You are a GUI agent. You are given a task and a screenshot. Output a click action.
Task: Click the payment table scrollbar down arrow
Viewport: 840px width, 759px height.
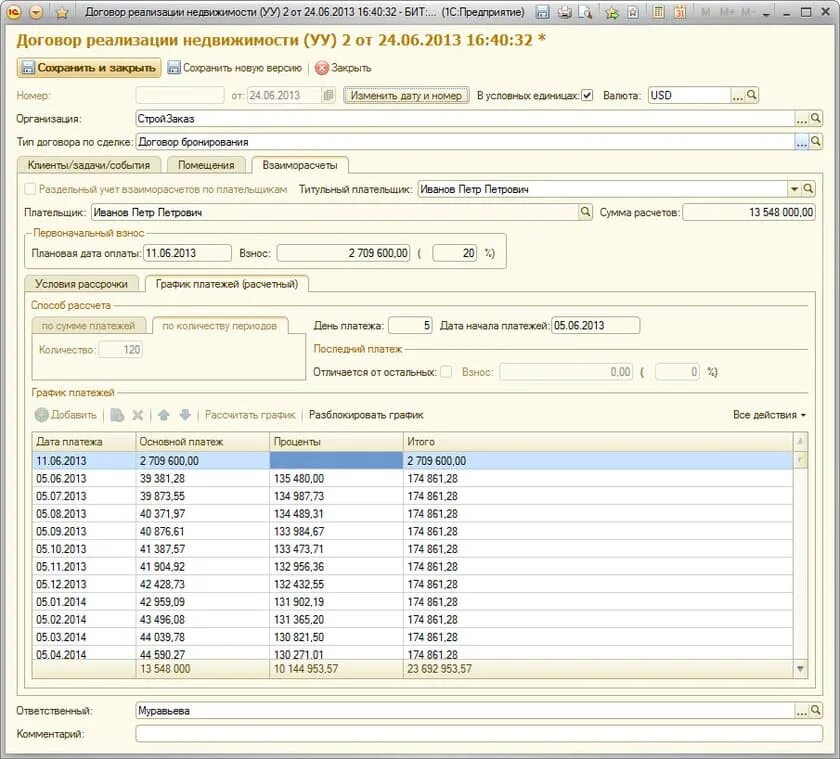pyautogui.click(x=800, y=668)
